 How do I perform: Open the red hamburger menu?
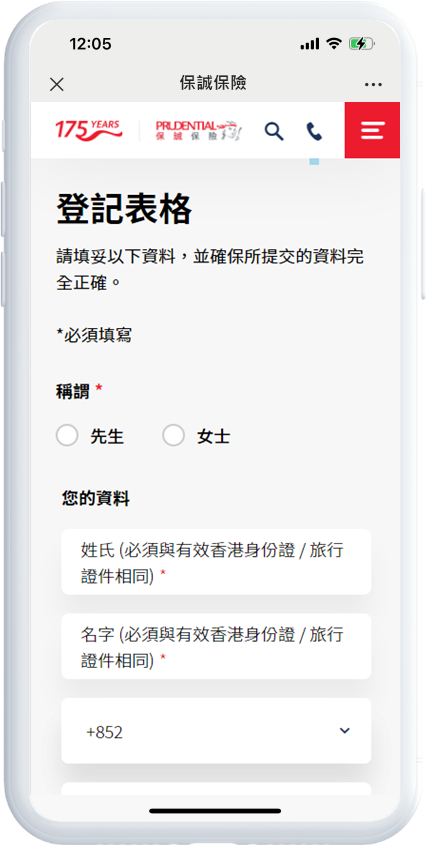(372, 130)
